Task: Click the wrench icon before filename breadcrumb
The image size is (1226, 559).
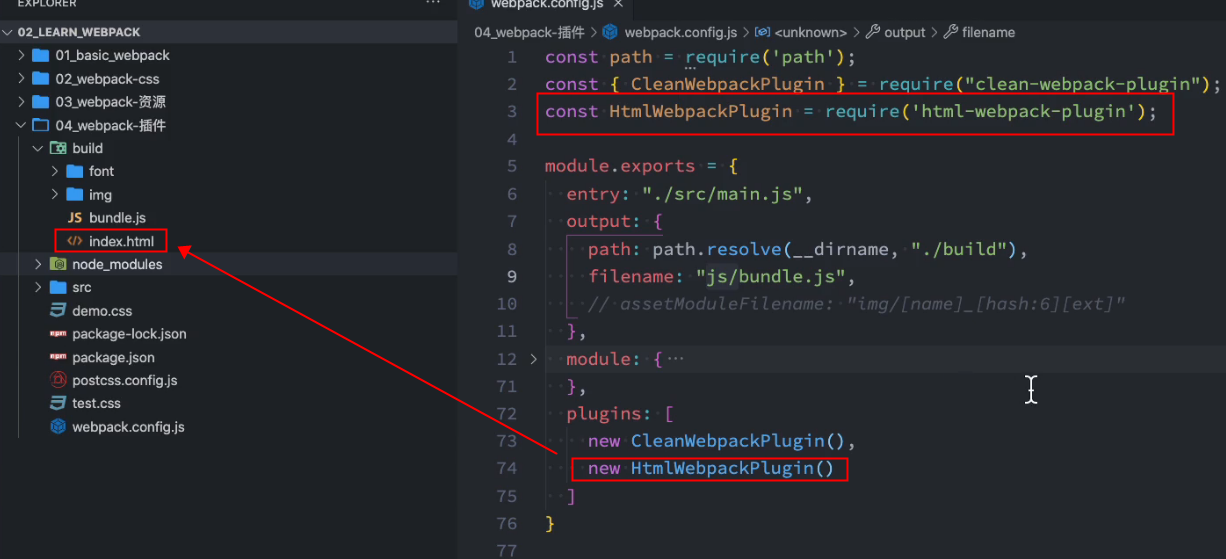Action: pos(950,32)
